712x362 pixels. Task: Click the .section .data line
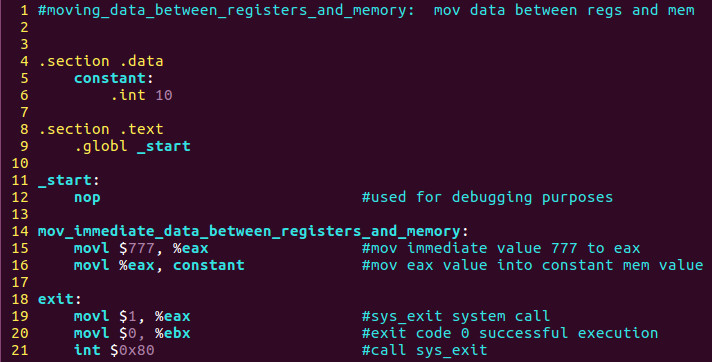click(101, 61)
